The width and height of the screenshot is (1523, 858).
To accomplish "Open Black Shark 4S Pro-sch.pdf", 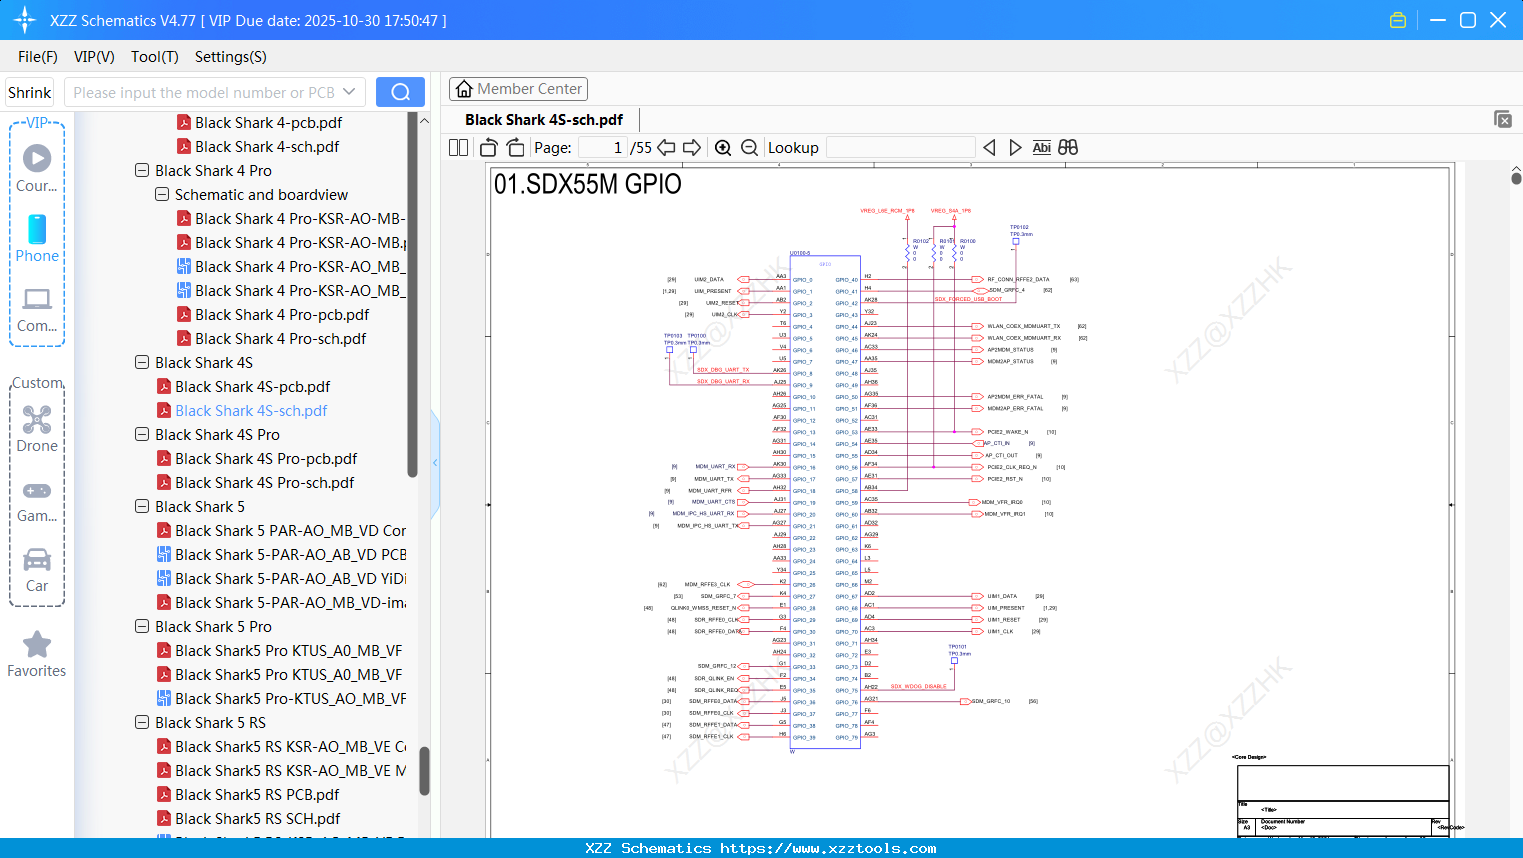I will [x=265, y=482].
